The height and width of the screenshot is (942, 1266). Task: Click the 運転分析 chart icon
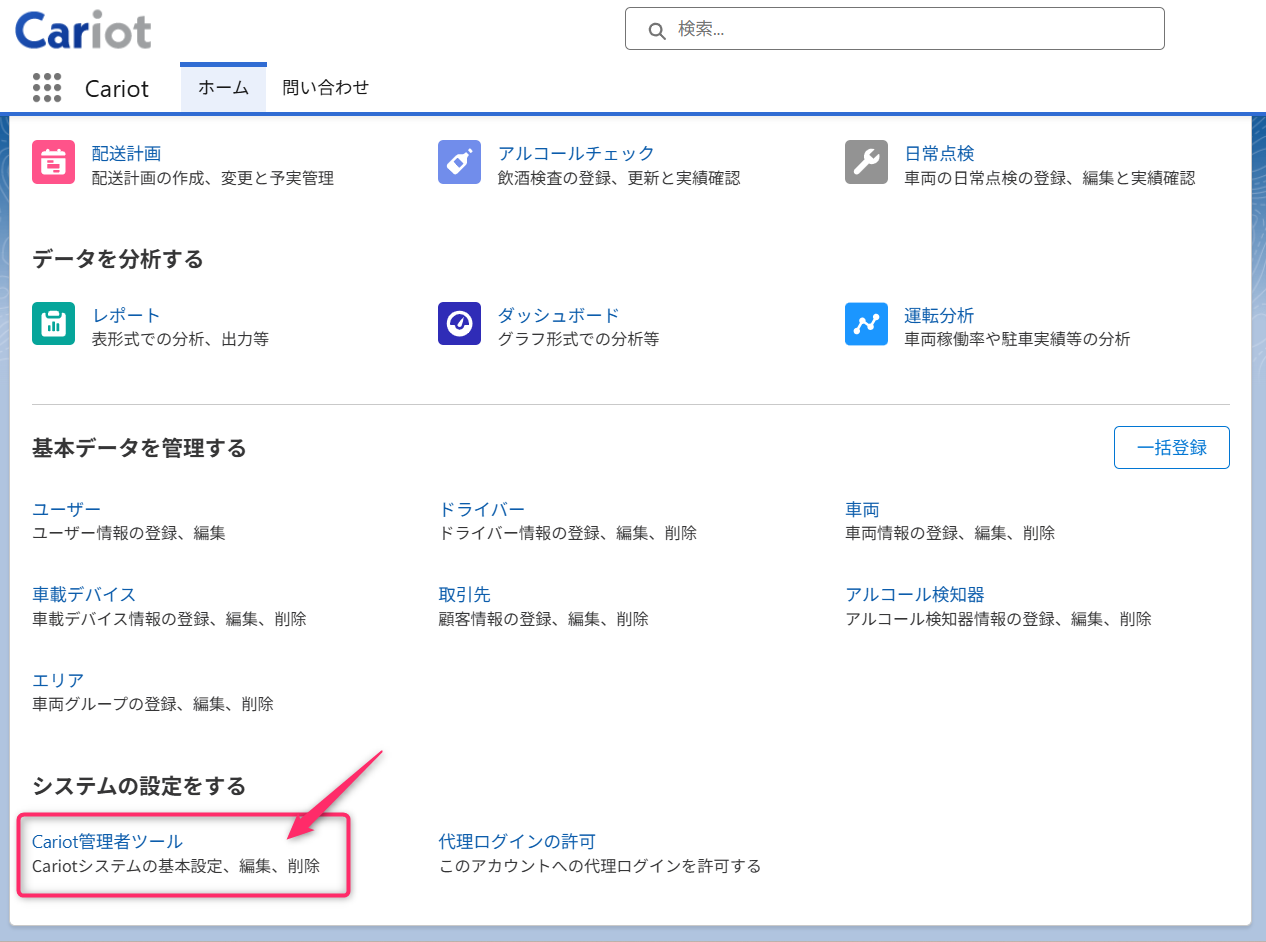(x=866, y=324)
